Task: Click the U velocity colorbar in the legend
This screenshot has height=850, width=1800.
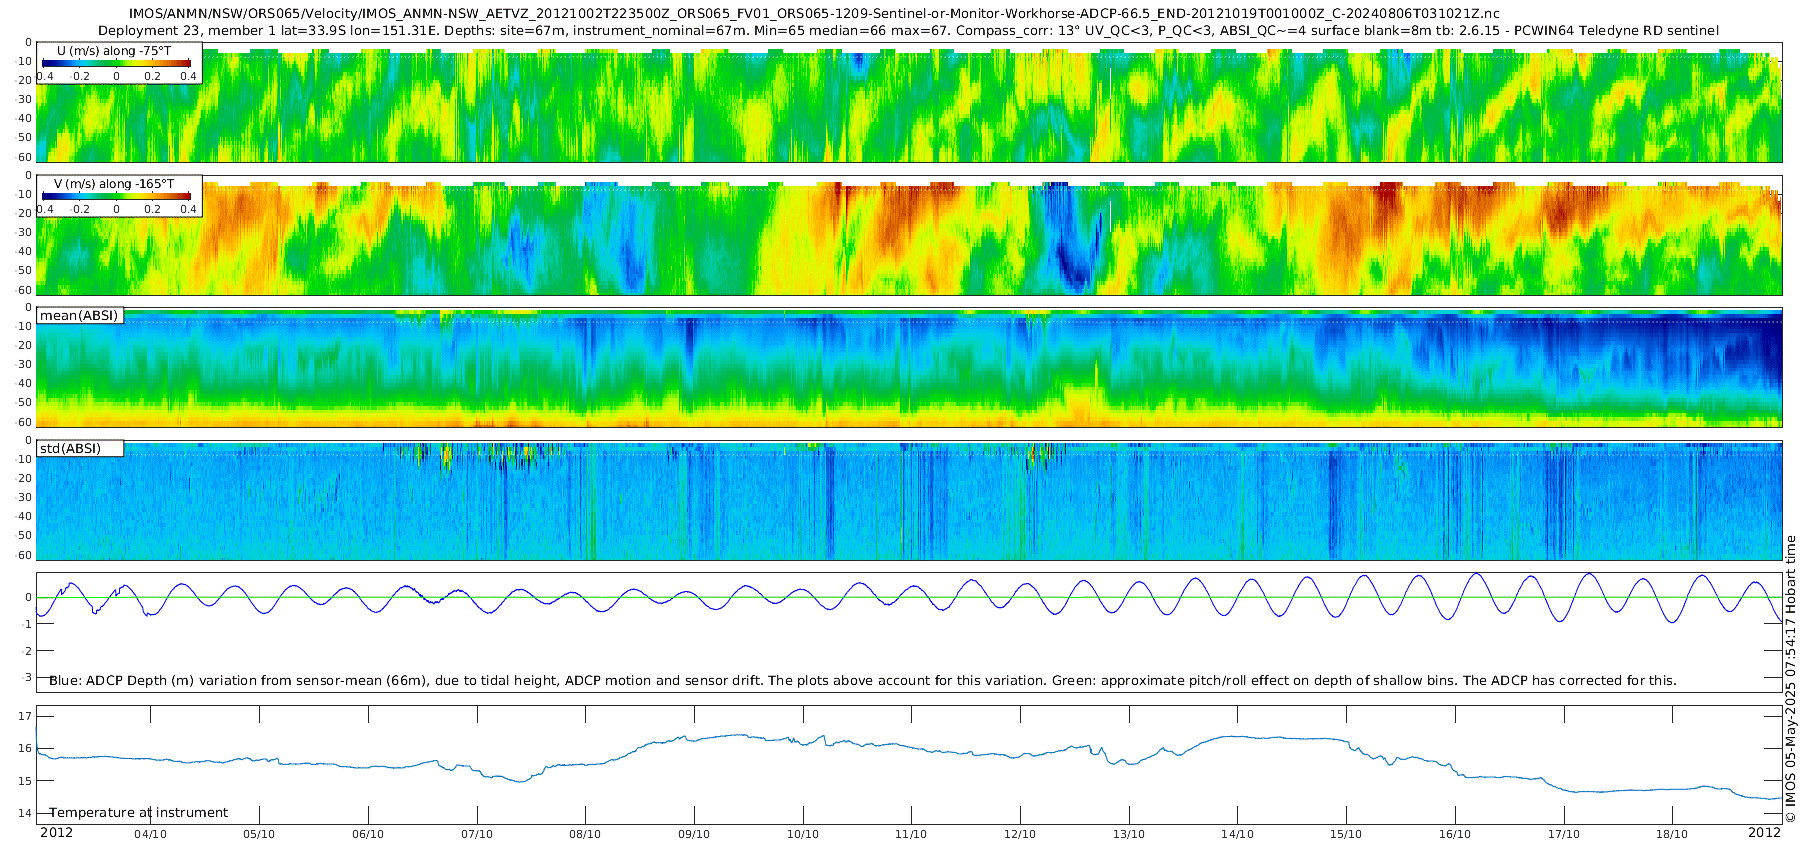Action: point(116,63)
